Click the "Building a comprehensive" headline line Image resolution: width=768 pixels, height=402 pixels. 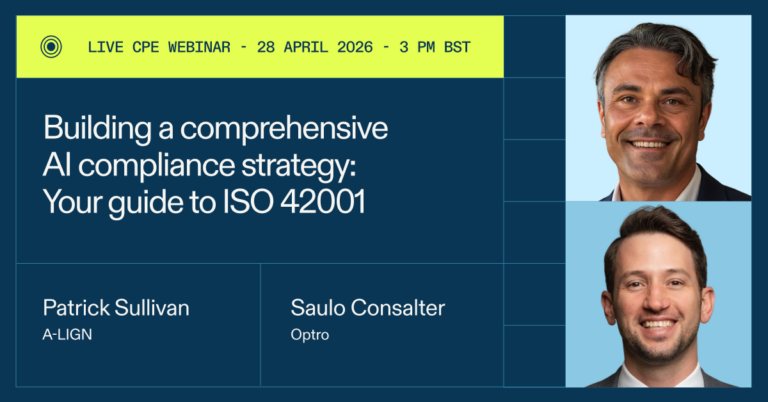(x=215, y=129)
